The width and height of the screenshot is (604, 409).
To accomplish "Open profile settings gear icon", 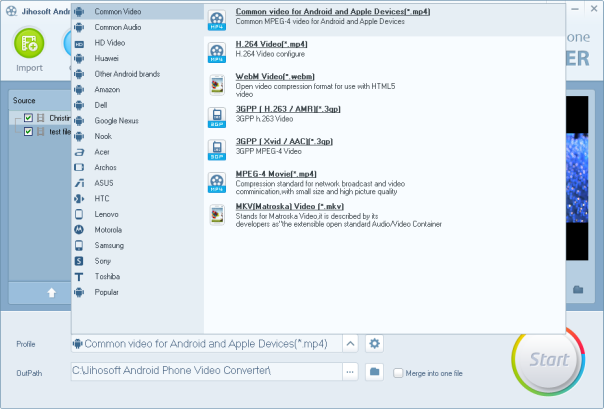I will (x=375, y=343).
